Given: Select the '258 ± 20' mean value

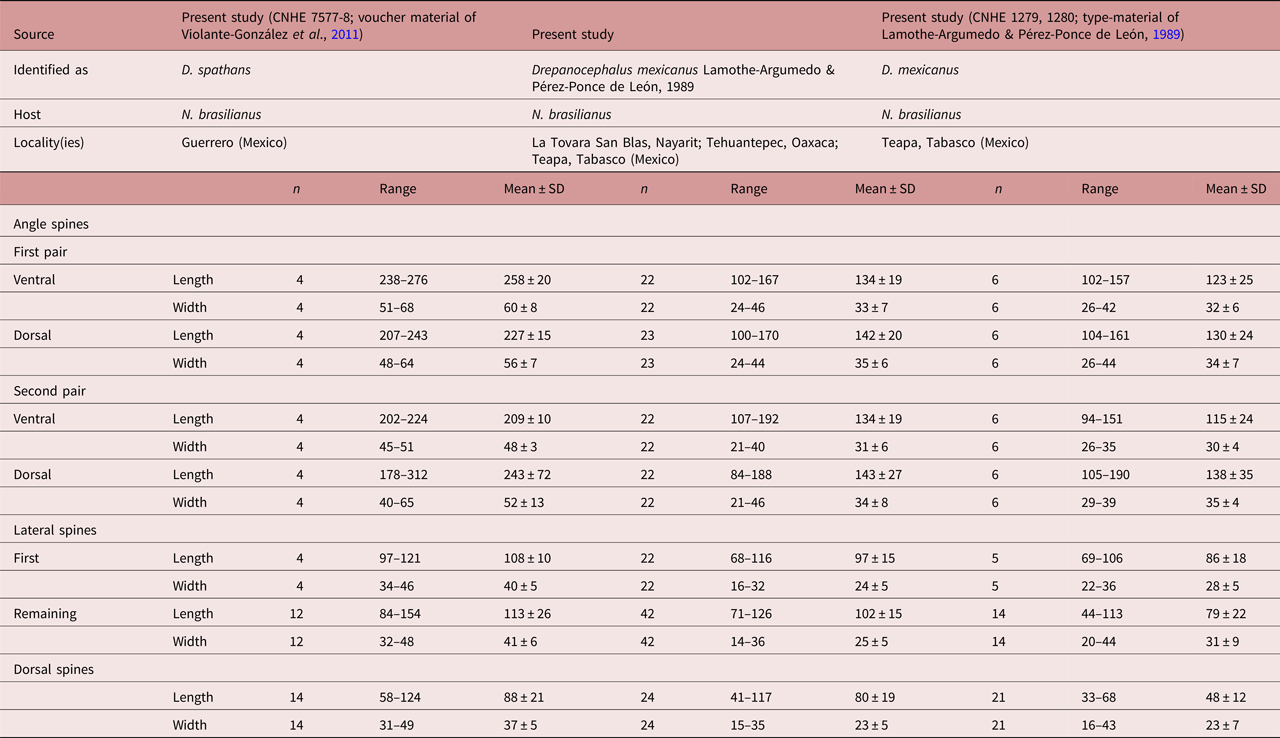Looking at the screenshot, I should pos(527,280).
